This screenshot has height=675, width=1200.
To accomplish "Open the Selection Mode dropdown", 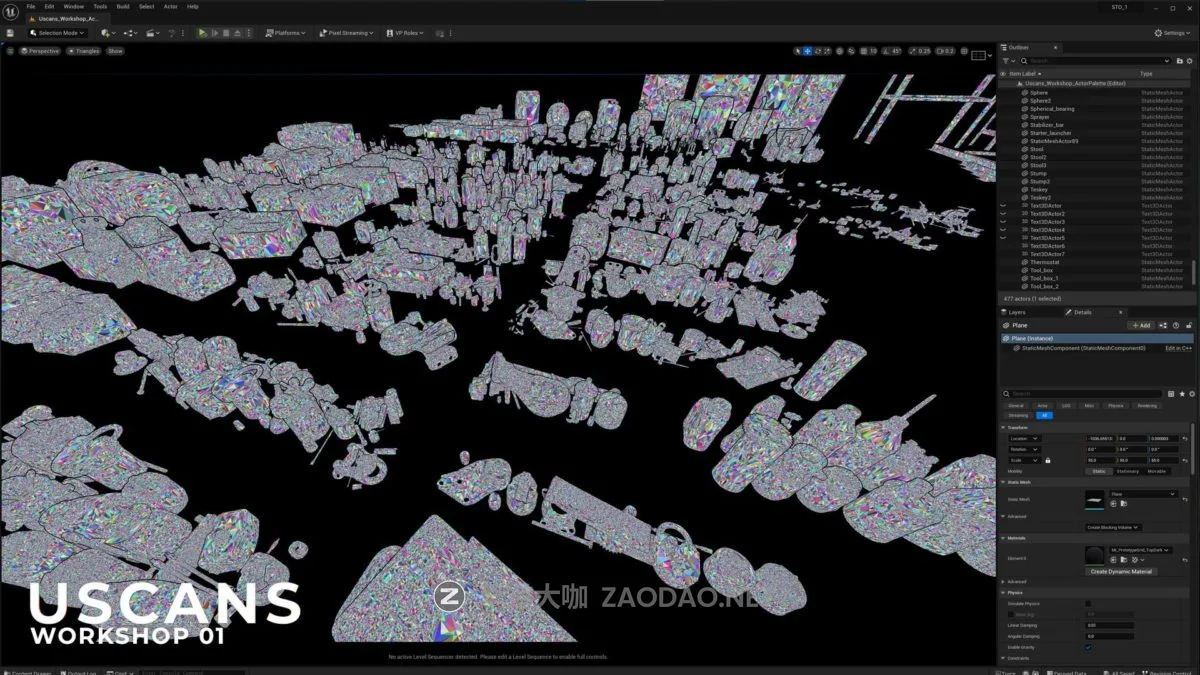I will tap(57, 33).
